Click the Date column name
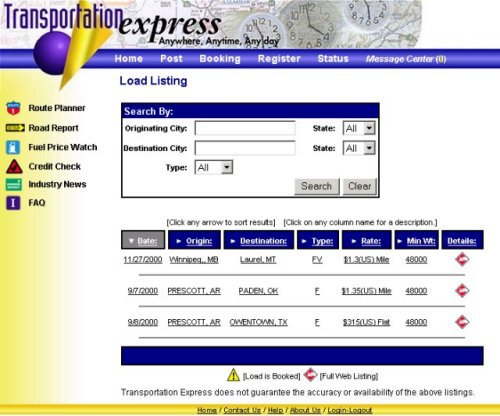Screen dimensions: 500x416 coord(147,241)
